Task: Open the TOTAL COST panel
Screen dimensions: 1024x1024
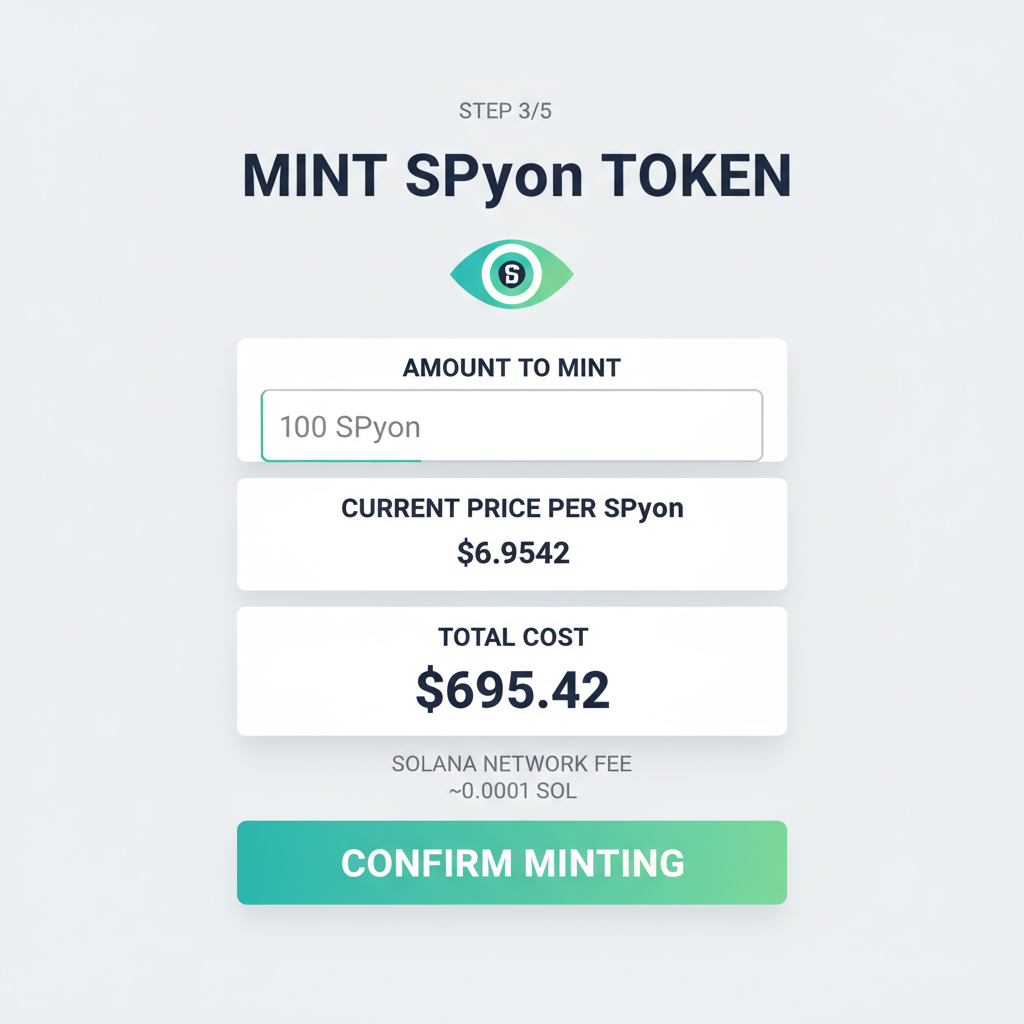Action: (x=512, y=670)
